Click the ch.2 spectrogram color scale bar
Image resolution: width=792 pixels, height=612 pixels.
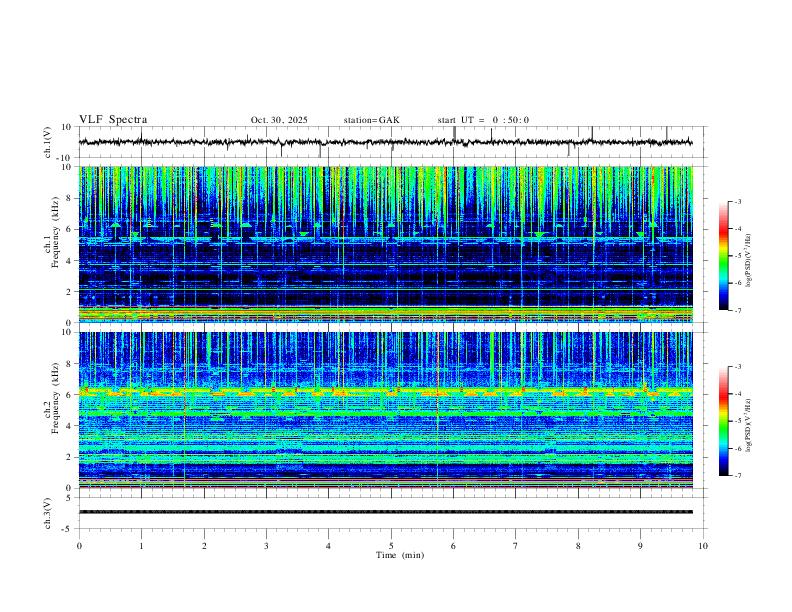click(x=724, y=421)
